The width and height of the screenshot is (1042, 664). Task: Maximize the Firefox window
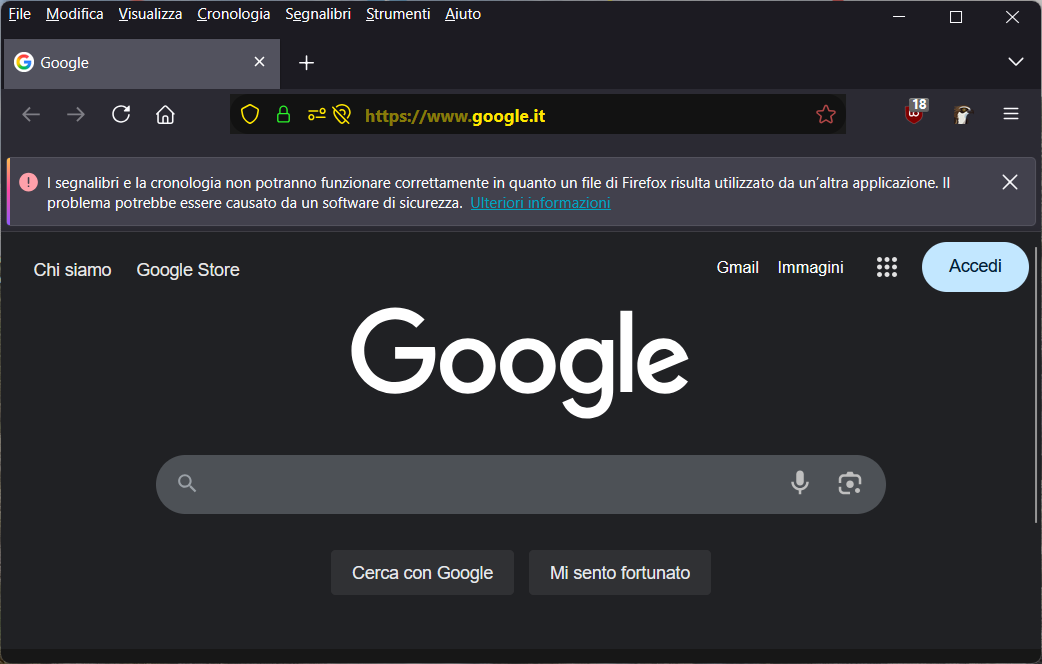(x=956, y=17)
